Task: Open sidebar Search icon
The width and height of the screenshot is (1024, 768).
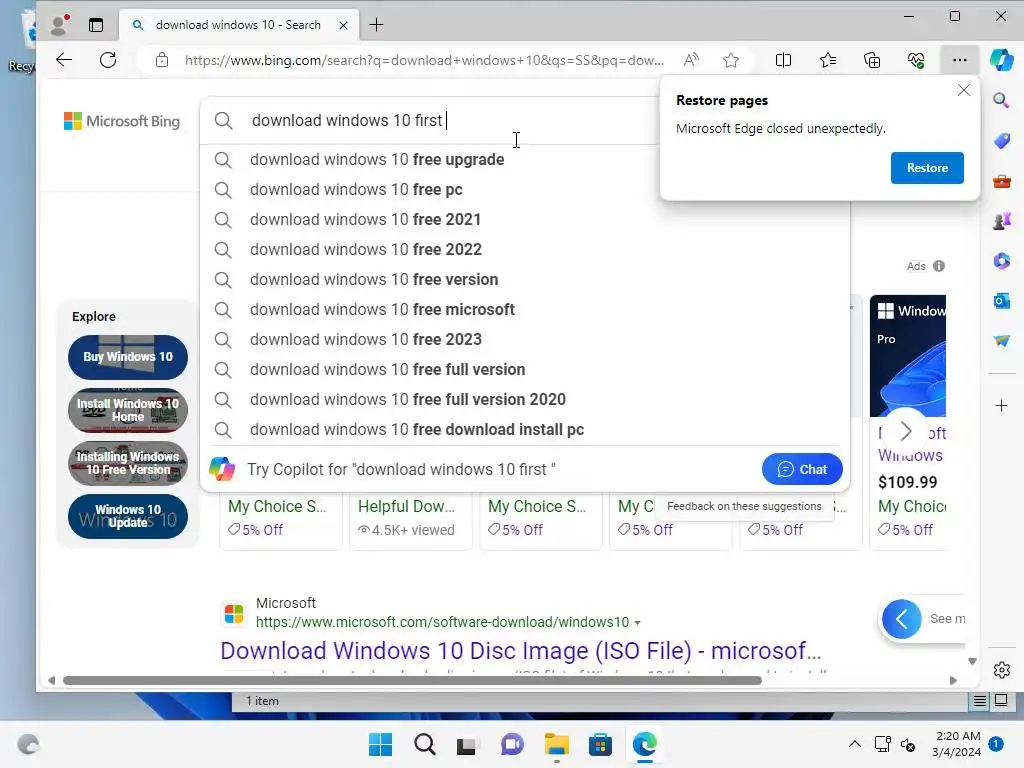Action: click(x=1001, y=100)
